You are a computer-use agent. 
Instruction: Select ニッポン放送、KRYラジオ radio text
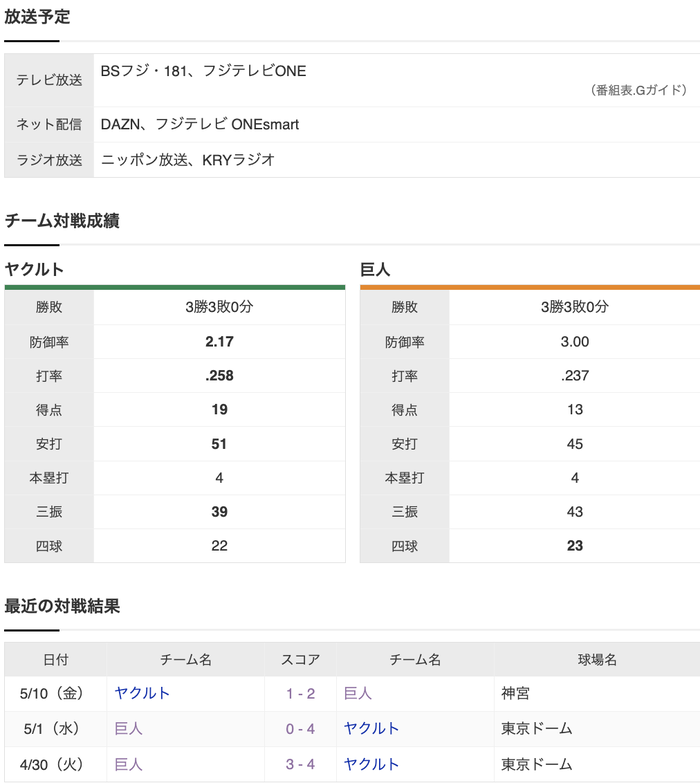pos(188,160)
